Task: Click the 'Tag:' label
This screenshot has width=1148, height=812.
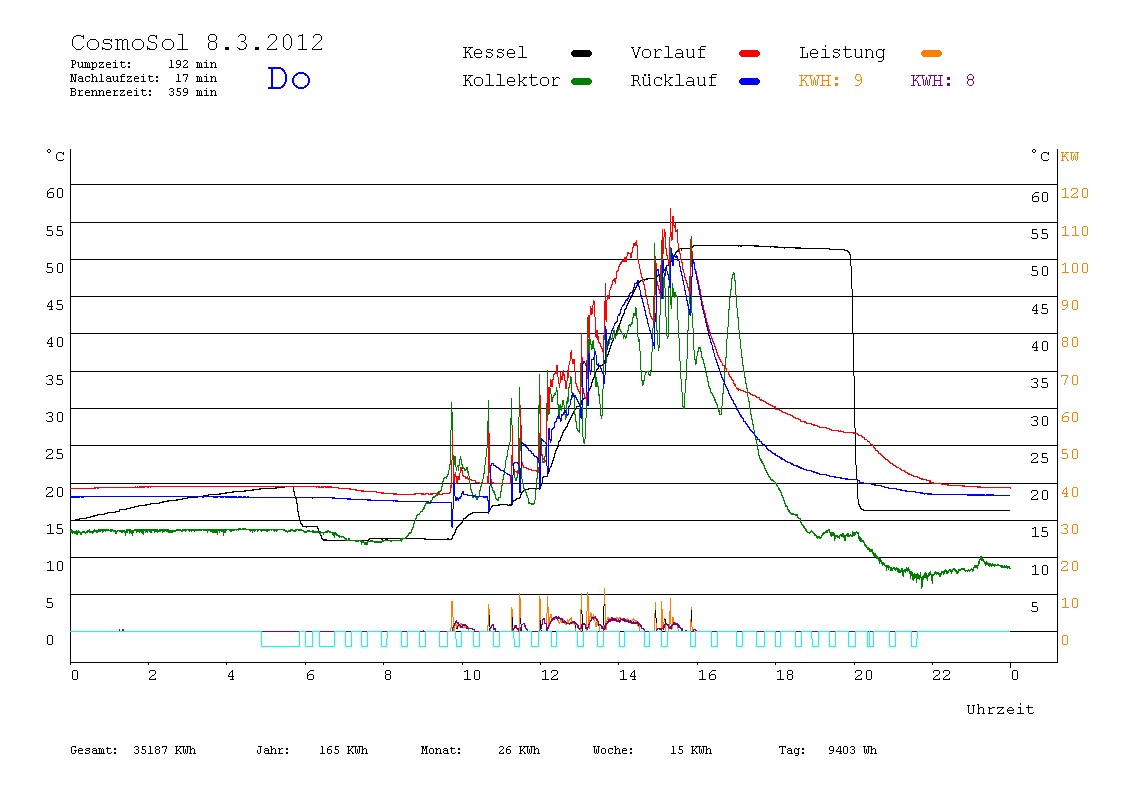Action: (791, 750)
